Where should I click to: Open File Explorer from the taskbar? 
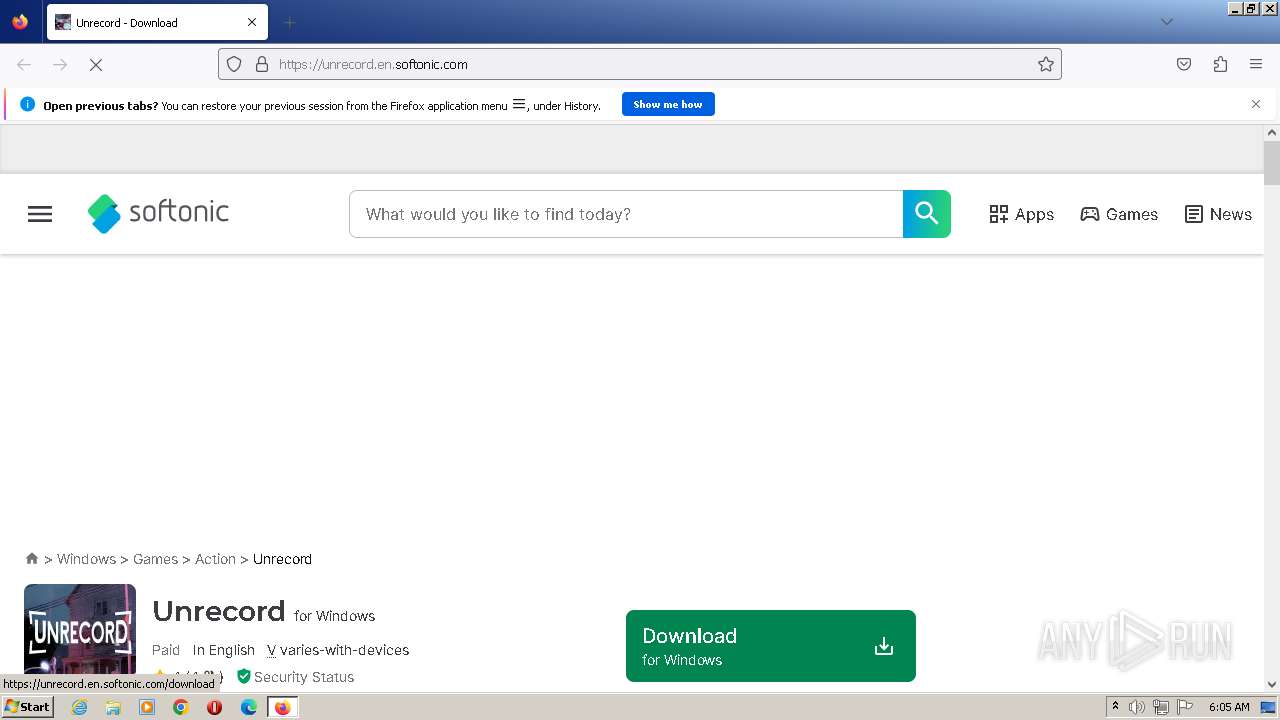tap(113, 707)
